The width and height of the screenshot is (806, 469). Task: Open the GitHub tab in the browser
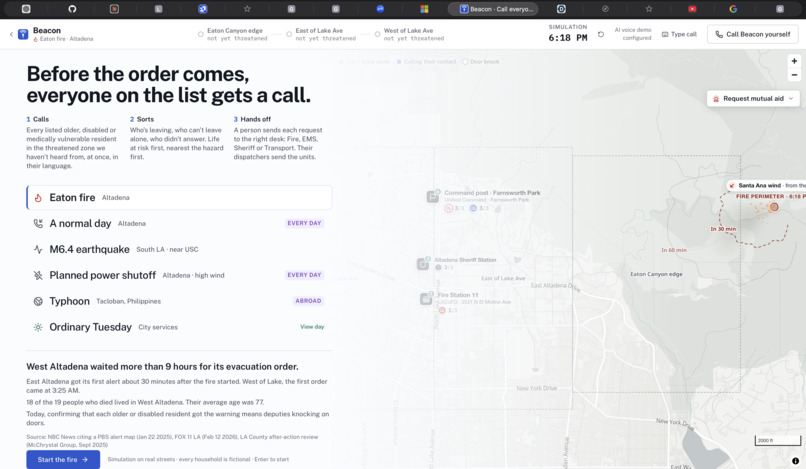[x=72, y=9]
